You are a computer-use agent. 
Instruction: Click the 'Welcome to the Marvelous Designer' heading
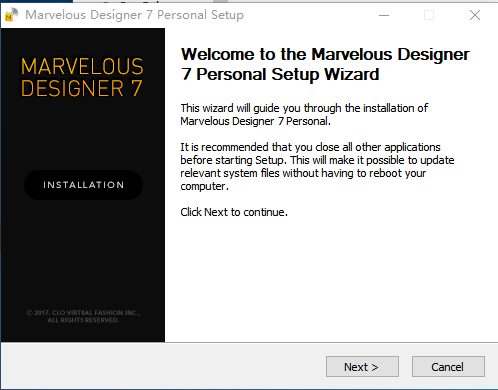tap(325, 64)
